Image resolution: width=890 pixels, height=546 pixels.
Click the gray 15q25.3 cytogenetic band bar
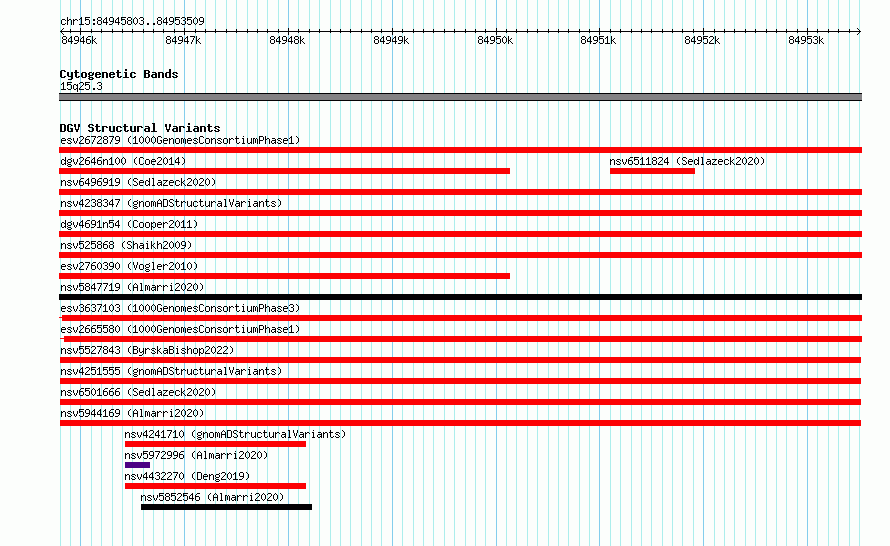460,97
